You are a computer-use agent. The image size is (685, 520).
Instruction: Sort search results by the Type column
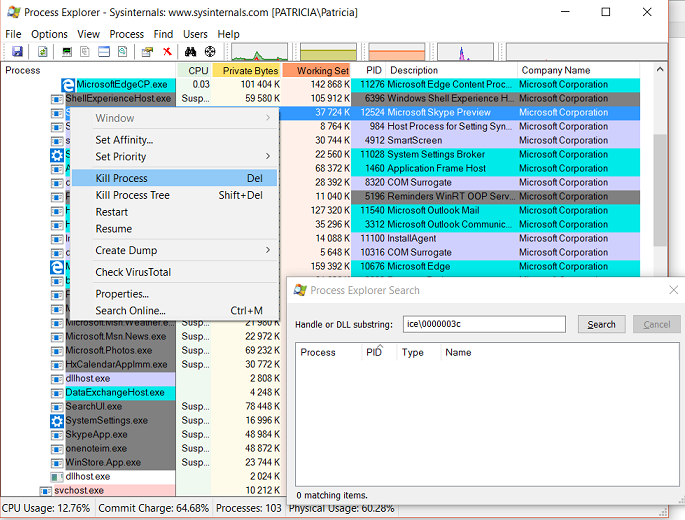pos(418,352)
